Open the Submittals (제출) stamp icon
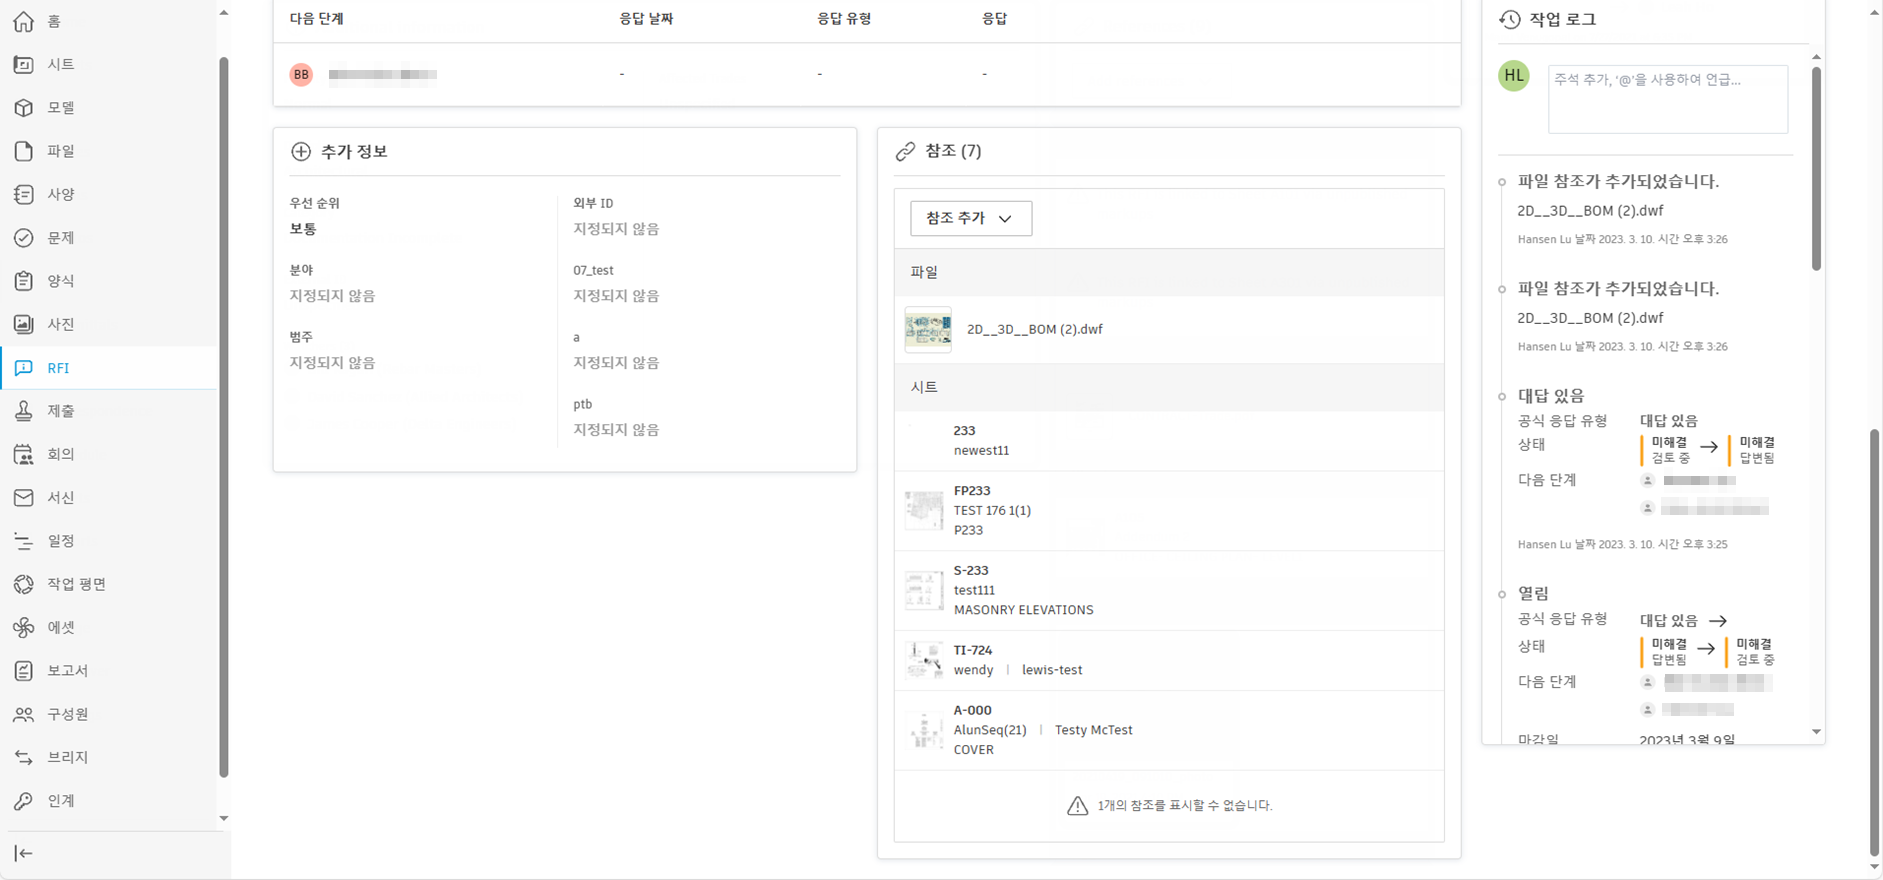This screenshot has height=880, width=1883. tap(24, 411)
